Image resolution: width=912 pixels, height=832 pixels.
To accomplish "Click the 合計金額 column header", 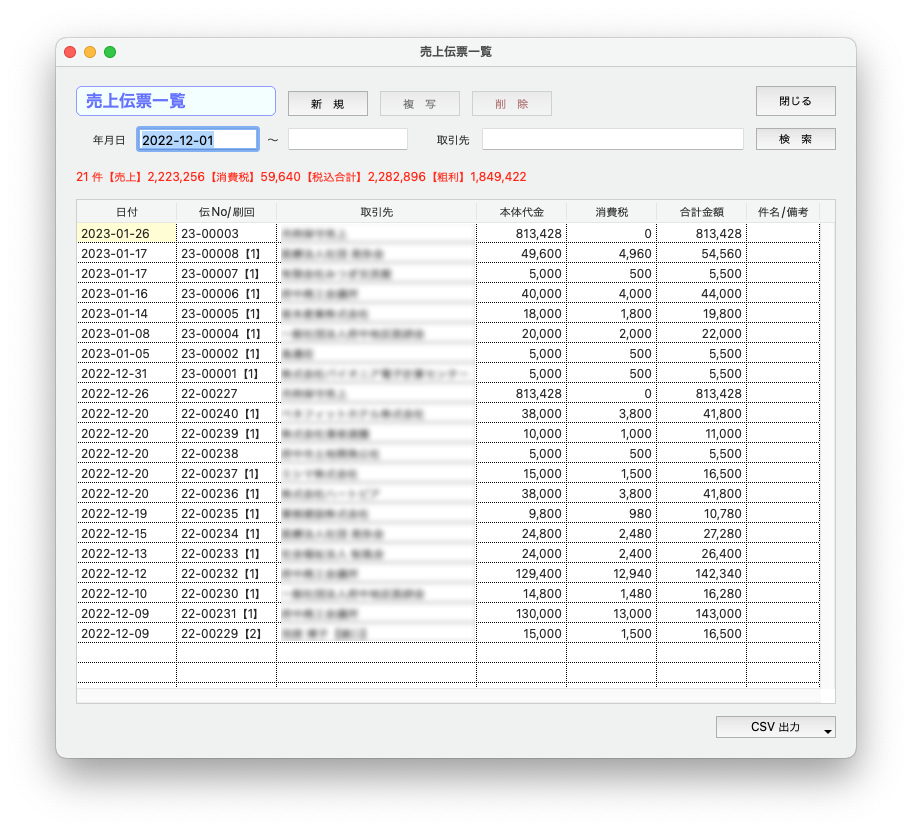I will click(701, 212).
